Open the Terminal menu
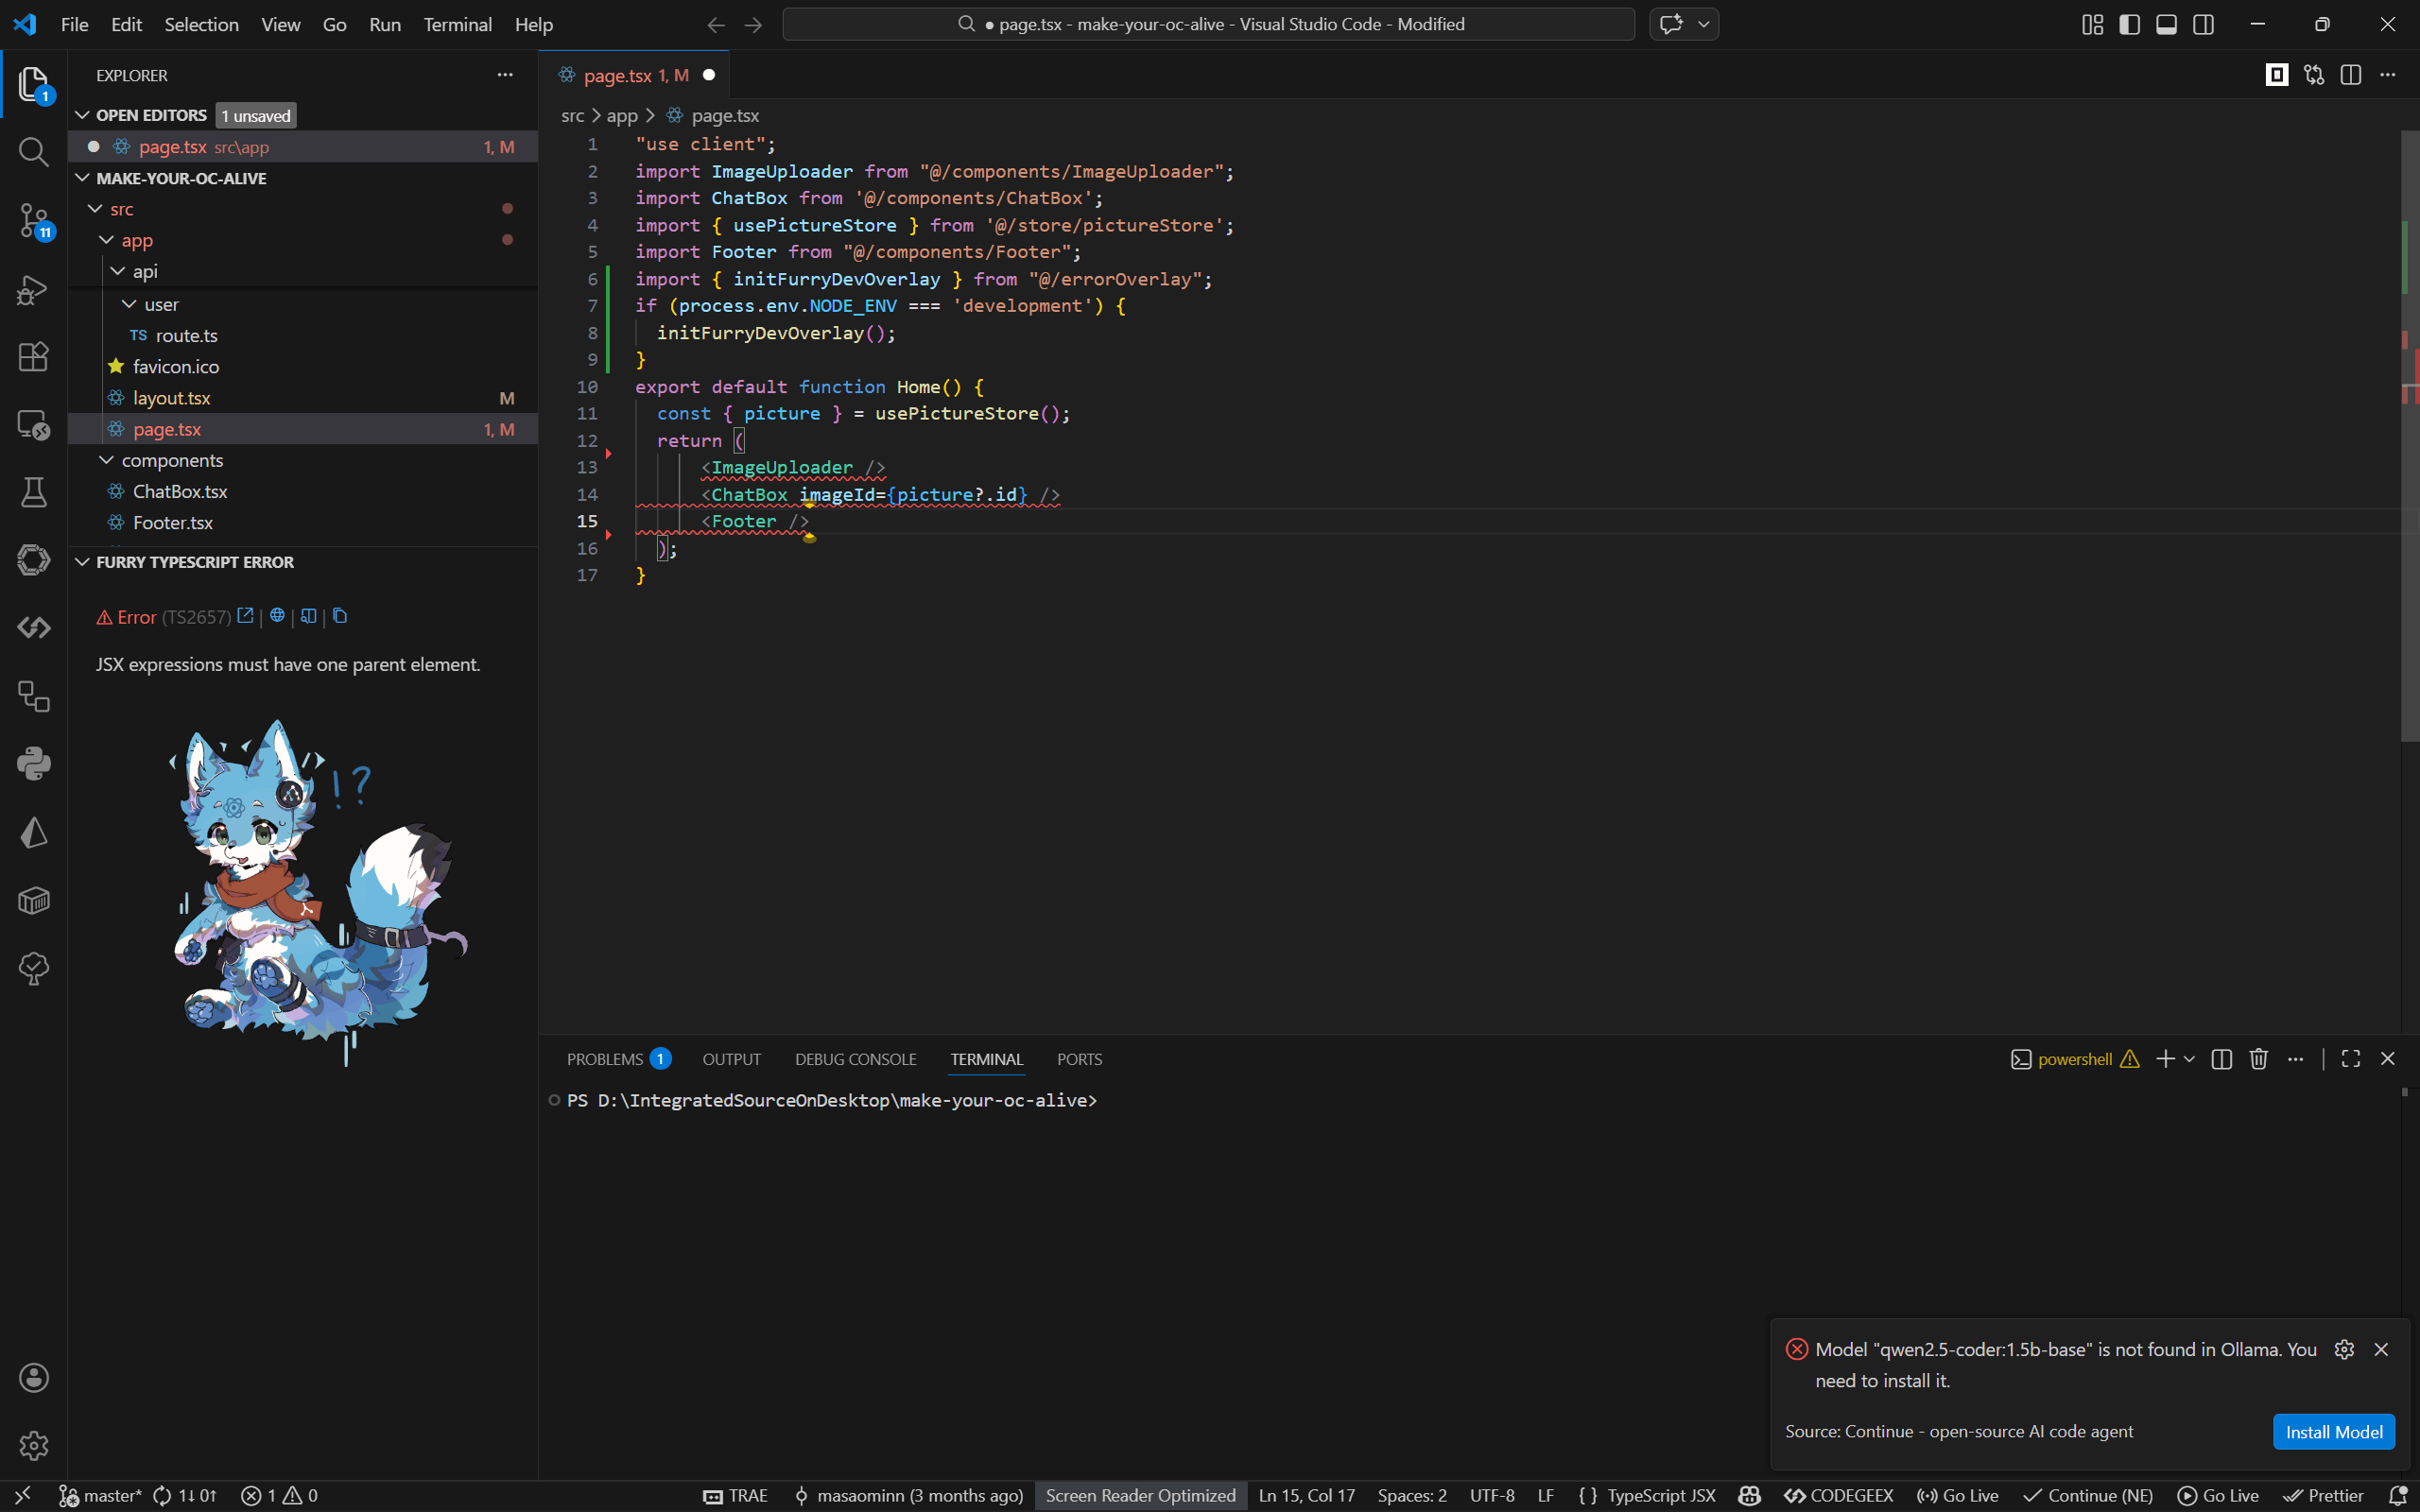 pos(457,24)
